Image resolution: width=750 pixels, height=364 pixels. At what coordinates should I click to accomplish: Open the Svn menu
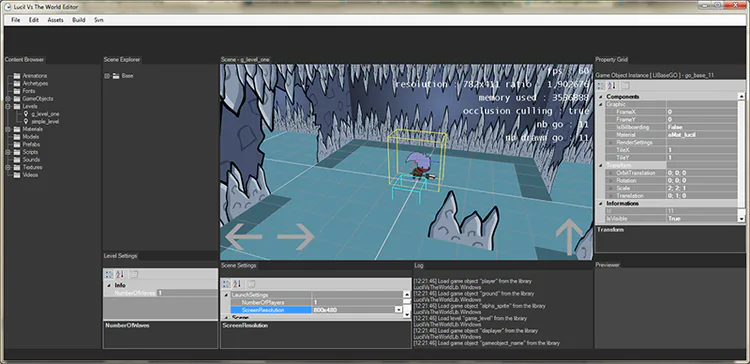tap(99, 20)
